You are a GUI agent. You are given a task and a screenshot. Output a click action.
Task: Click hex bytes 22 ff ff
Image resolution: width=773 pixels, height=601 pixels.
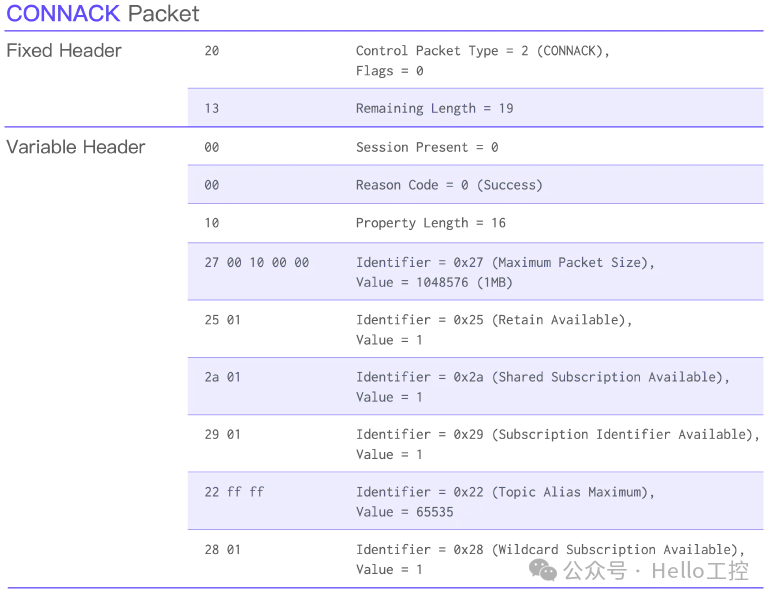(x=235, y=492)
